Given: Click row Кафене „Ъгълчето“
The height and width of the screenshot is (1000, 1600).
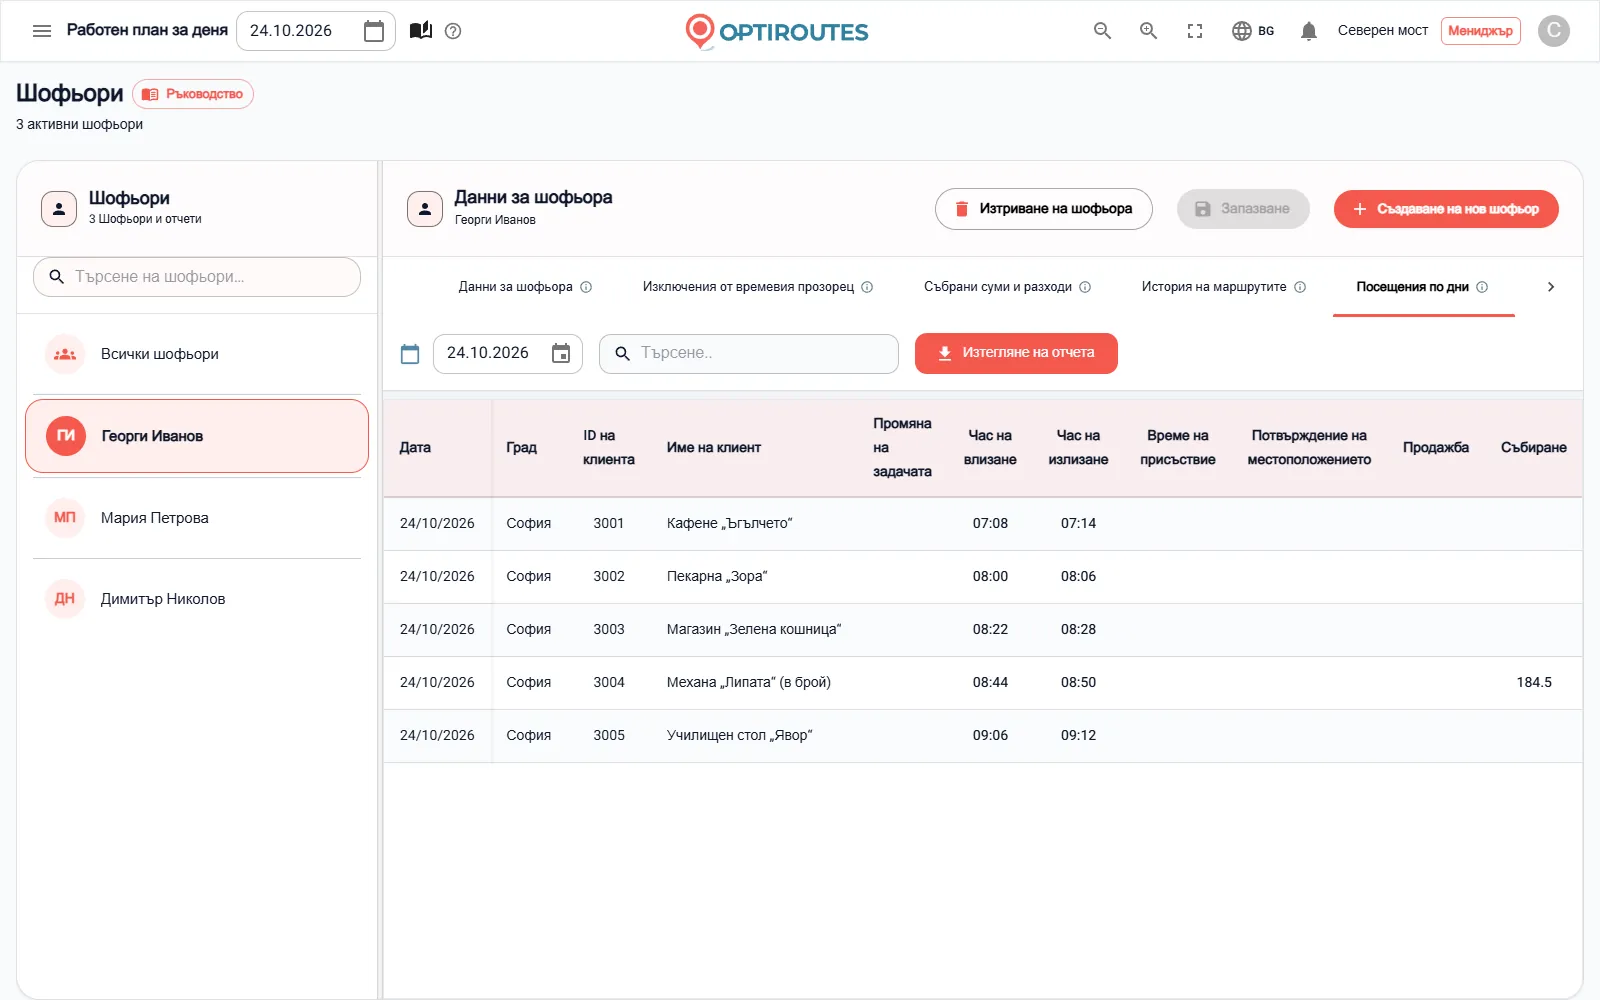Looking at the screenshot, I should click(982, 524).
